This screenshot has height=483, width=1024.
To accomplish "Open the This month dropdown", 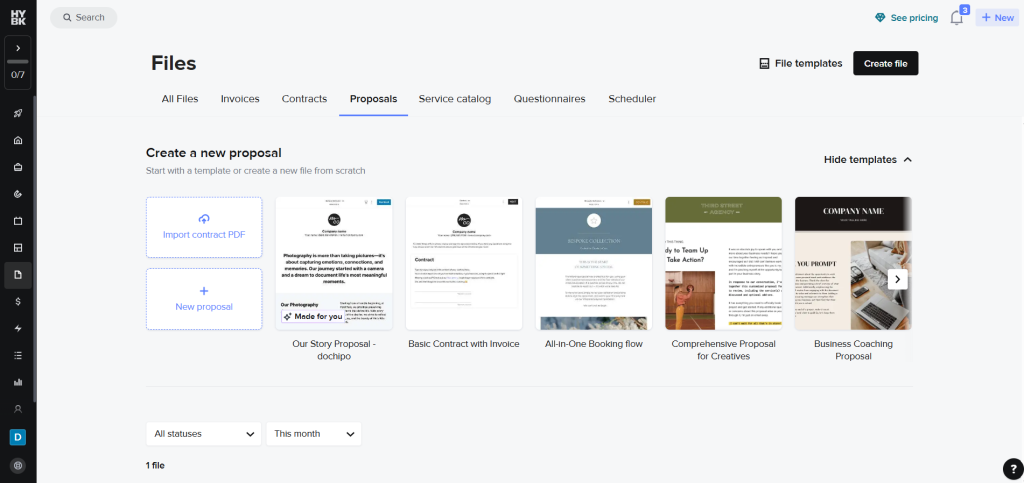I will coord(313,434).
